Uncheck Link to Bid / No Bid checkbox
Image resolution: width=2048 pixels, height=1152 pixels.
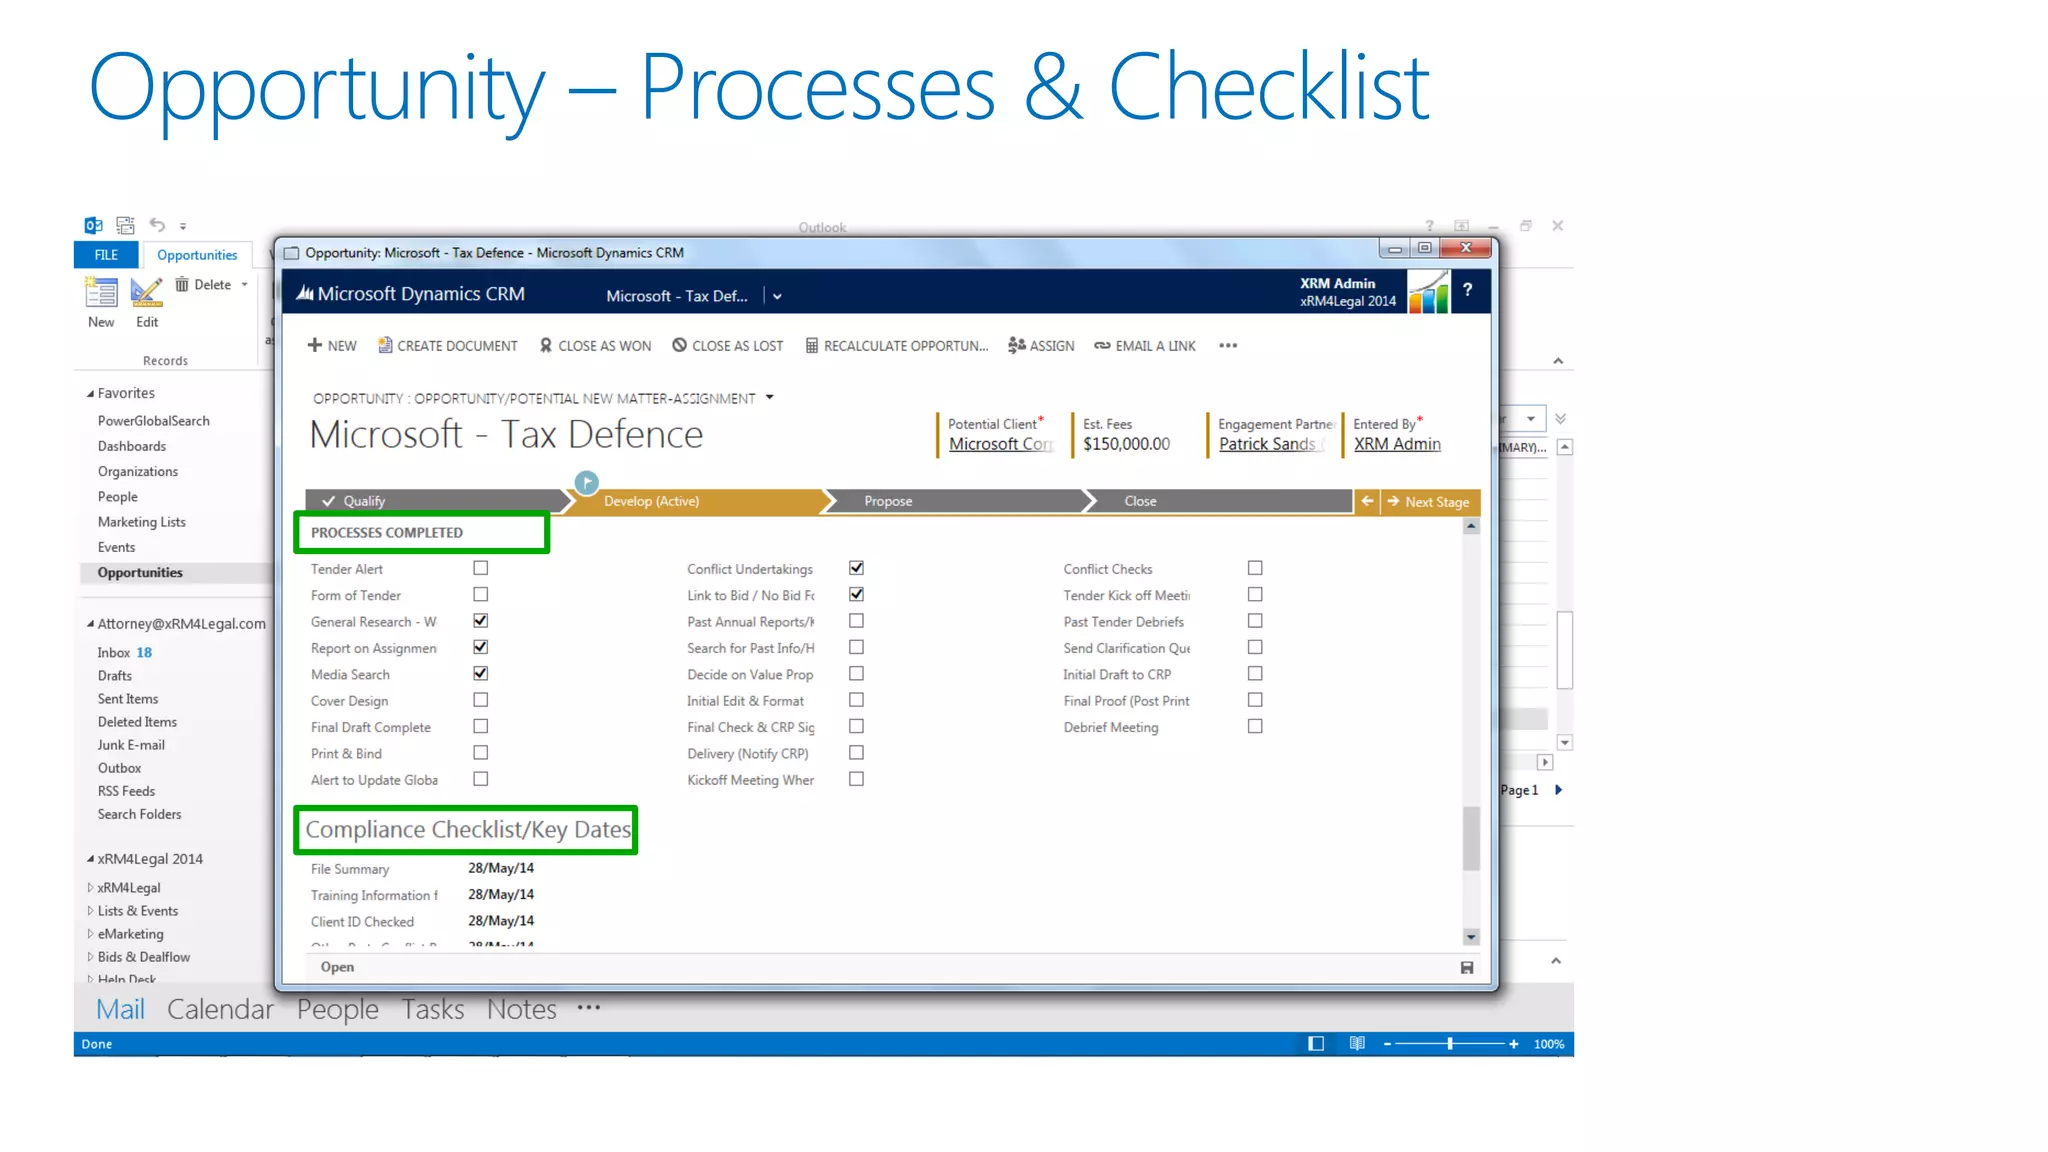(857, 594)
